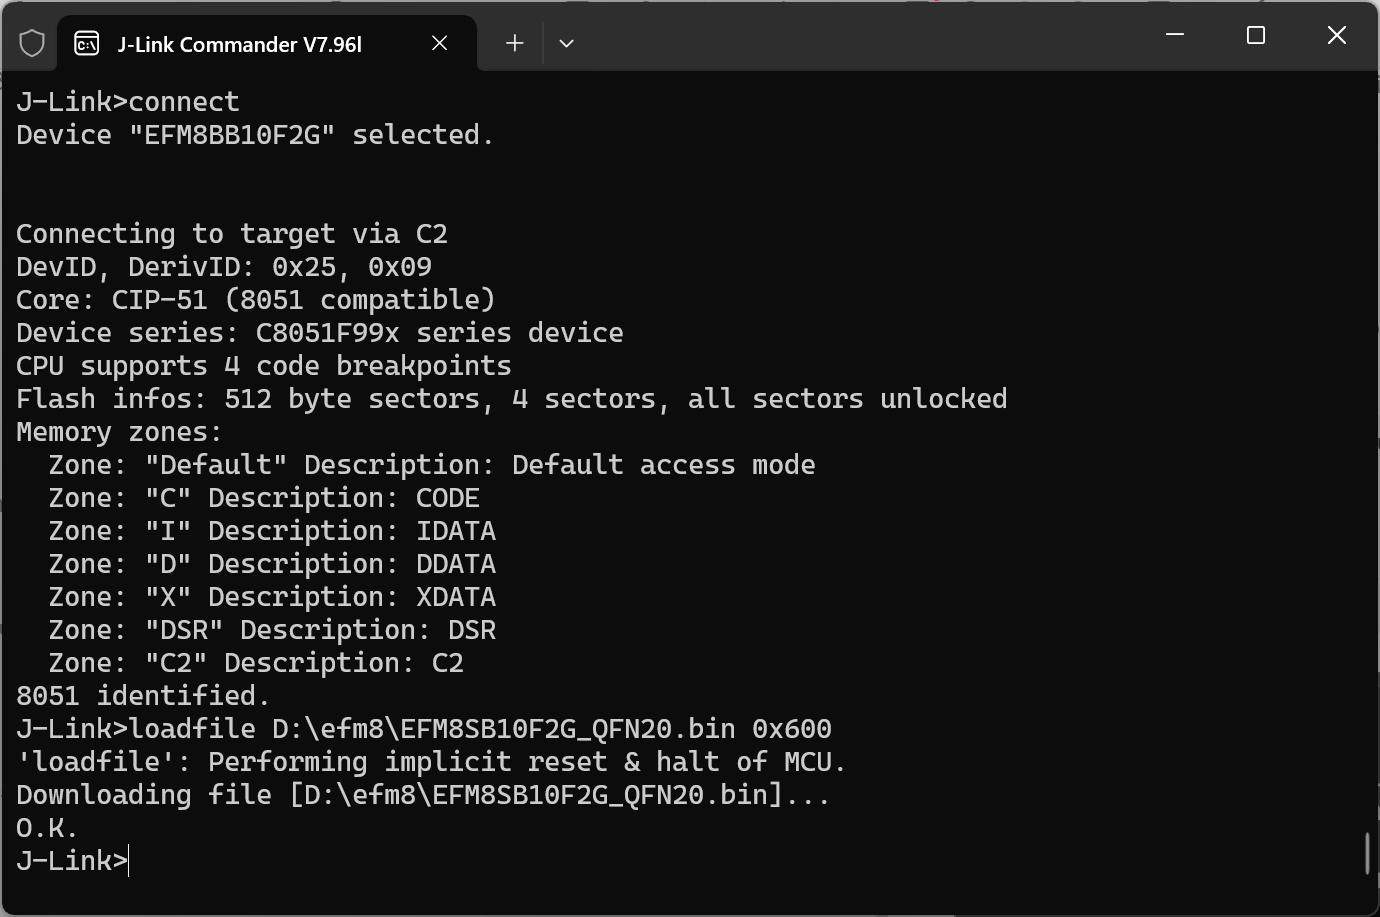This screenshot has height=917, width=1380.
Task: Close the terminal window
Action: (1336, 35)
